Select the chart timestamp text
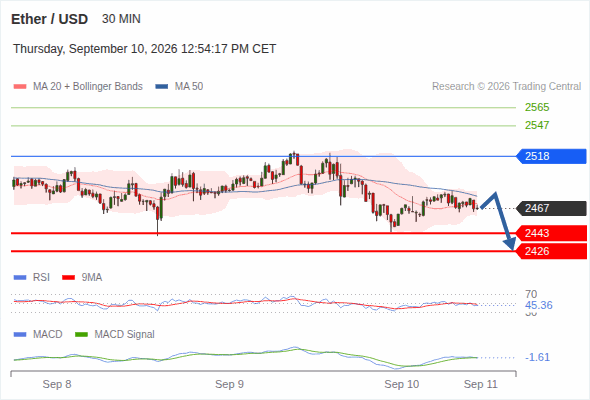This screenshot has height=400, width=590. point(144,49)
